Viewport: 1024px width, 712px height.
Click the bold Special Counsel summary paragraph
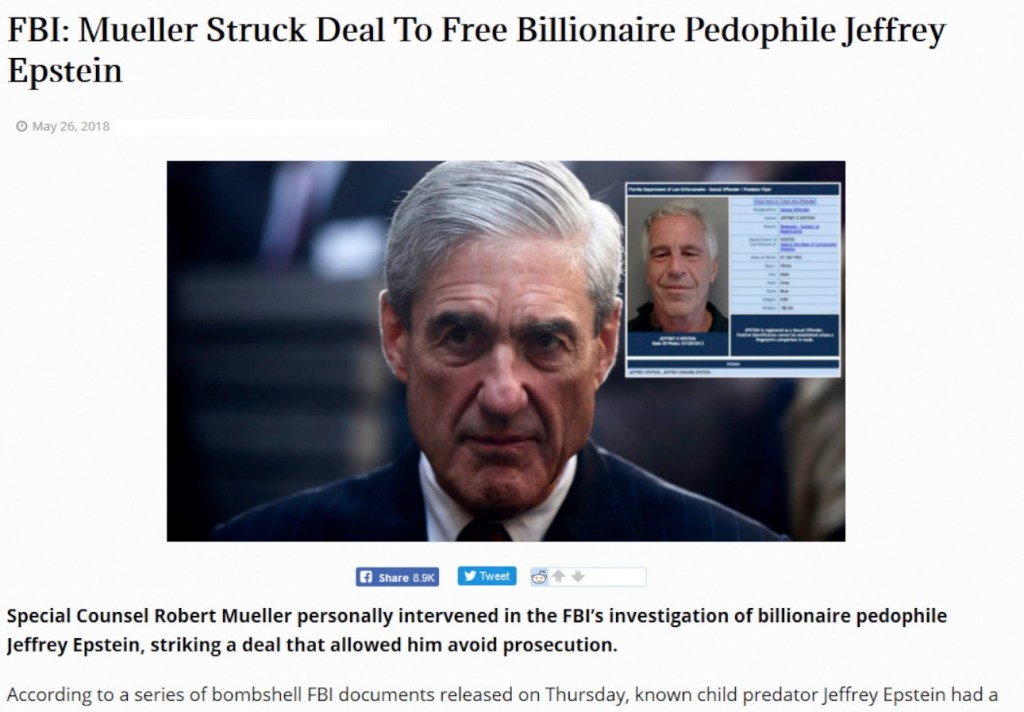(477, 630)
